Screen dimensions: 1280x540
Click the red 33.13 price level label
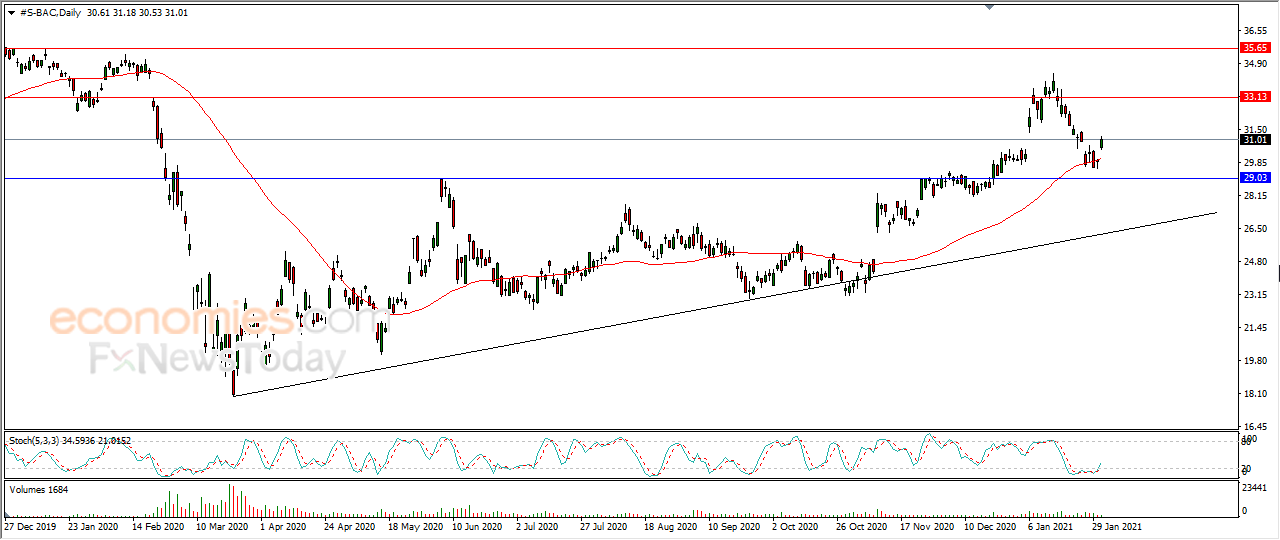(1254, 97)
